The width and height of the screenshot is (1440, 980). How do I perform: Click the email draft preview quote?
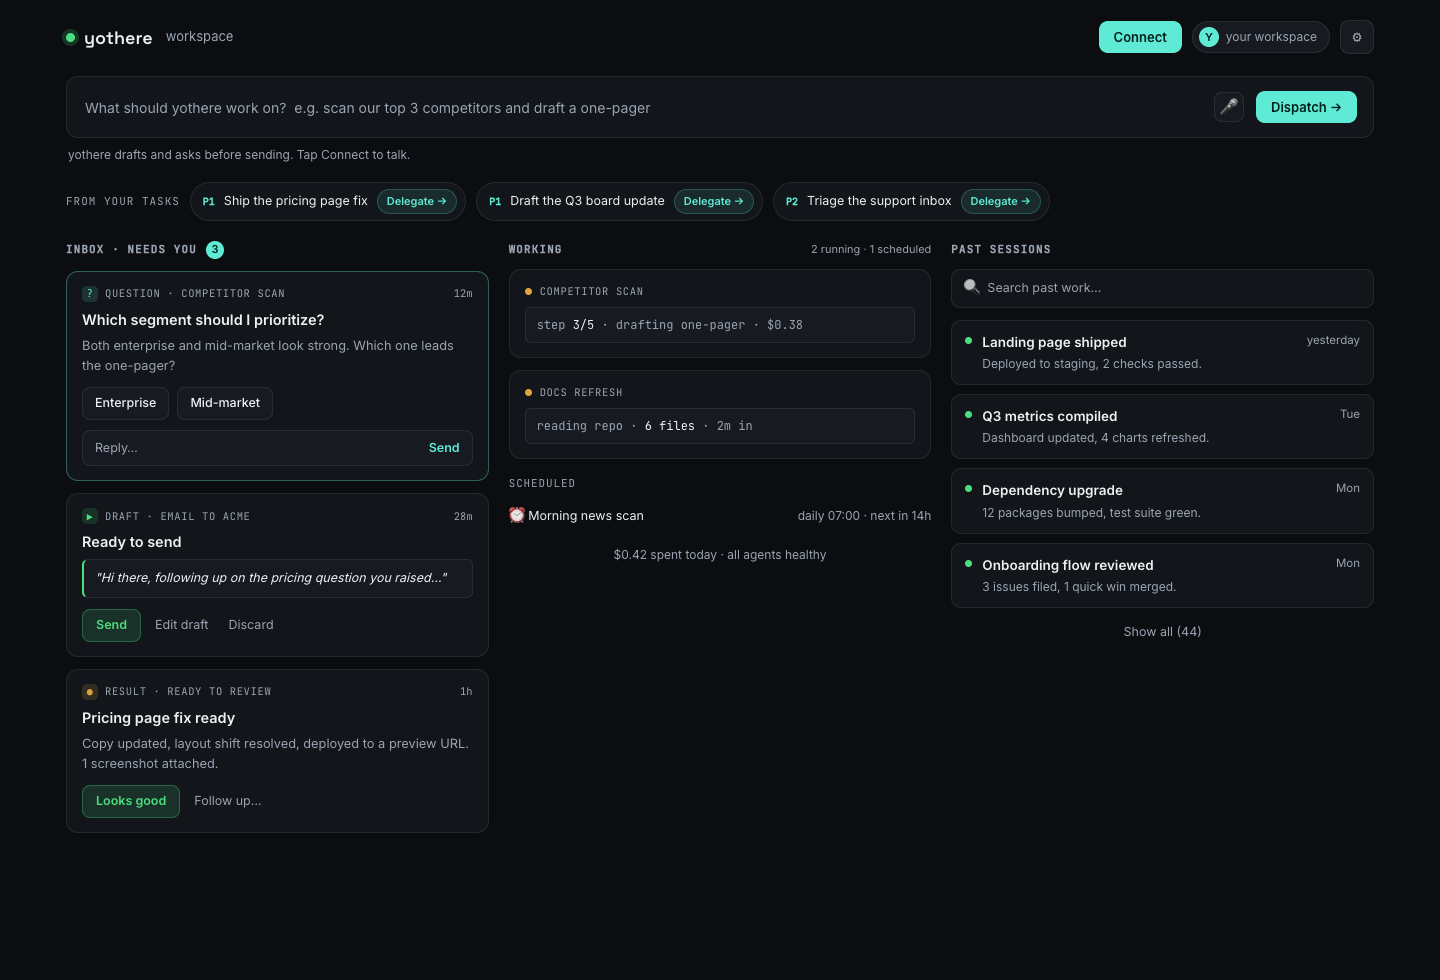pos(277,578)
